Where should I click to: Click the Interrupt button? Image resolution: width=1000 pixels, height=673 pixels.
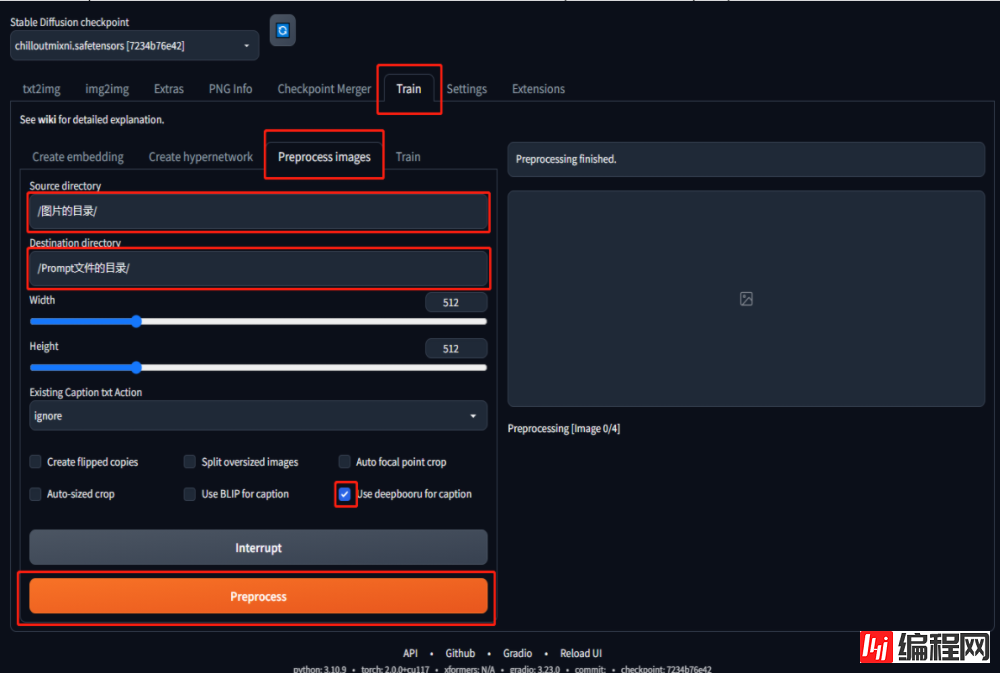coord(258,548)
